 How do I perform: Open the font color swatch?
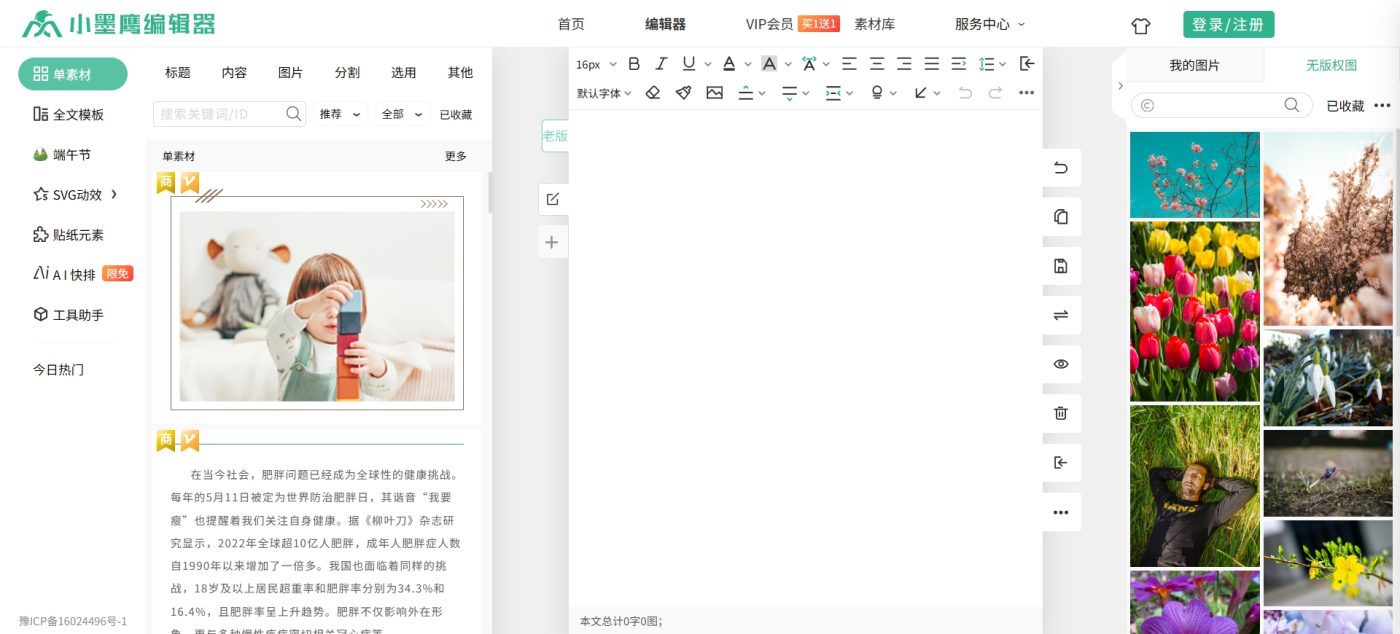click(729, 63)
